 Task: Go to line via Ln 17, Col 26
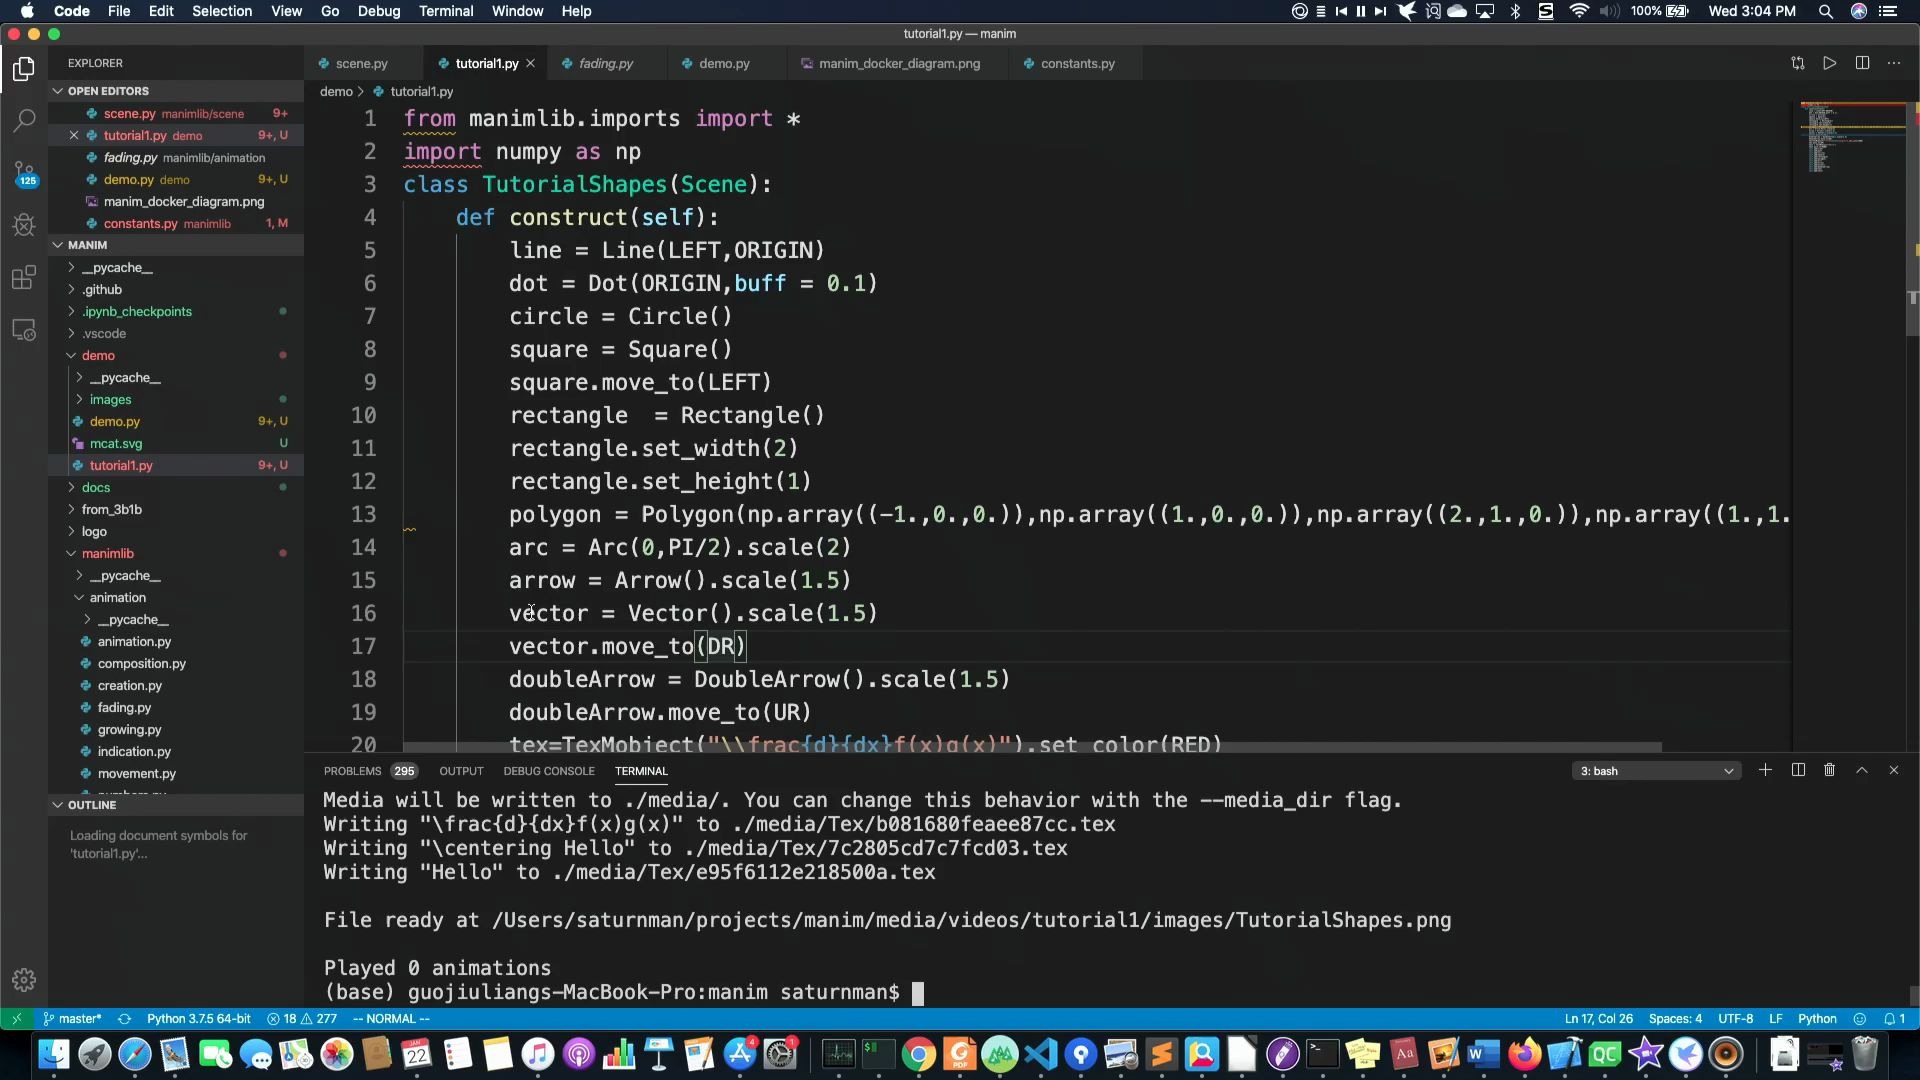1598,1019
